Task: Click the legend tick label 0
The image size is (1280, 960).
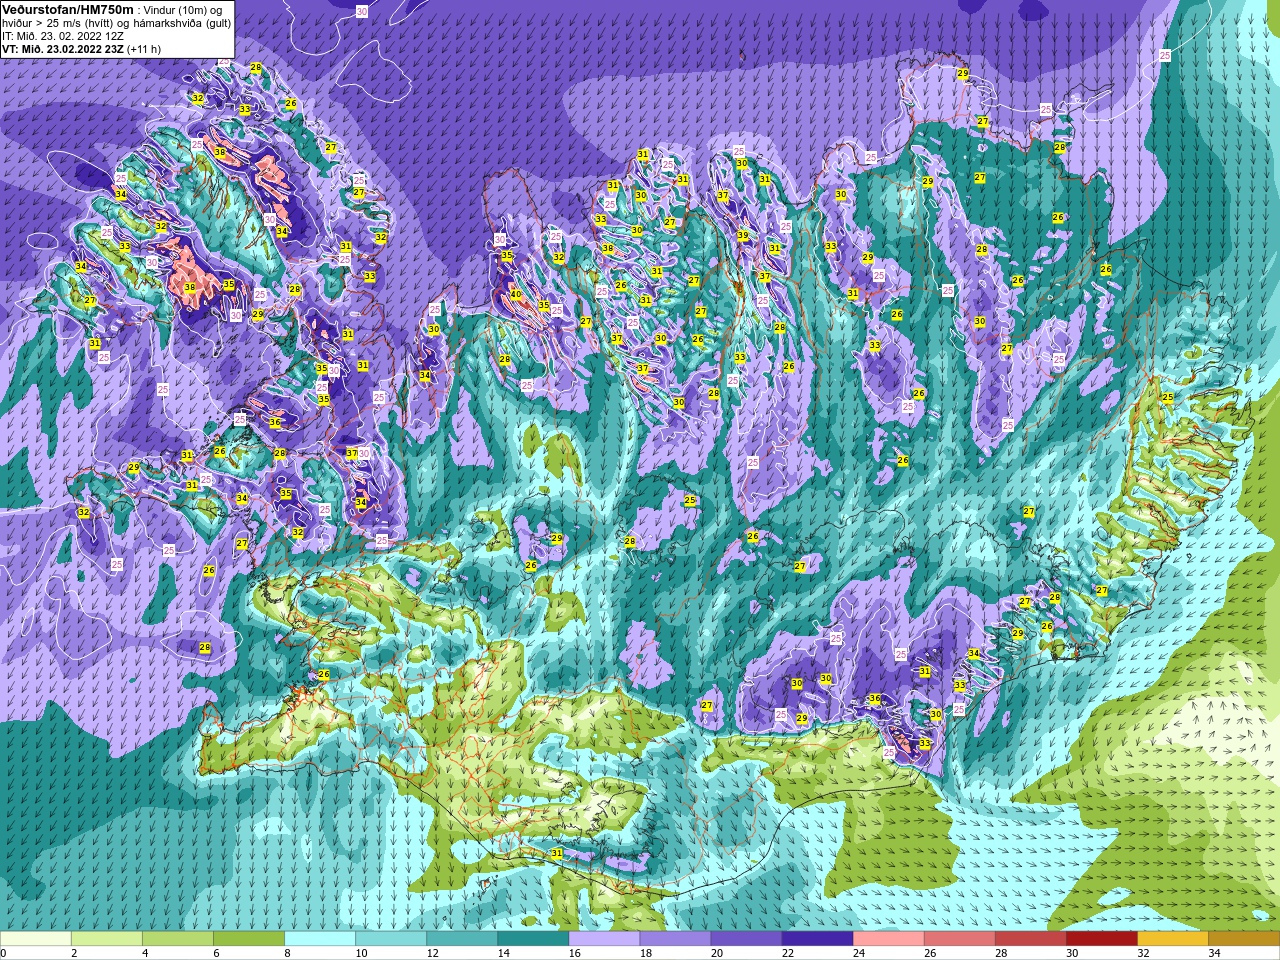Action: (x=3, y=953)
